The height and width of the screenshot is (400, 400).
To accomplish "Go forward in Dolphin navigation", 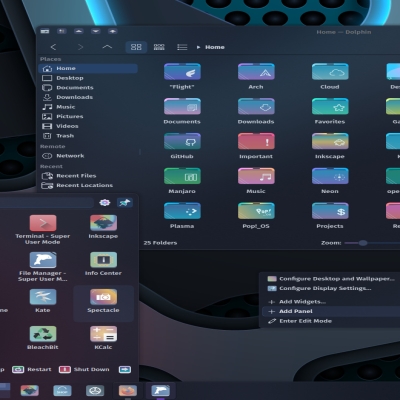I will [80, 47].
